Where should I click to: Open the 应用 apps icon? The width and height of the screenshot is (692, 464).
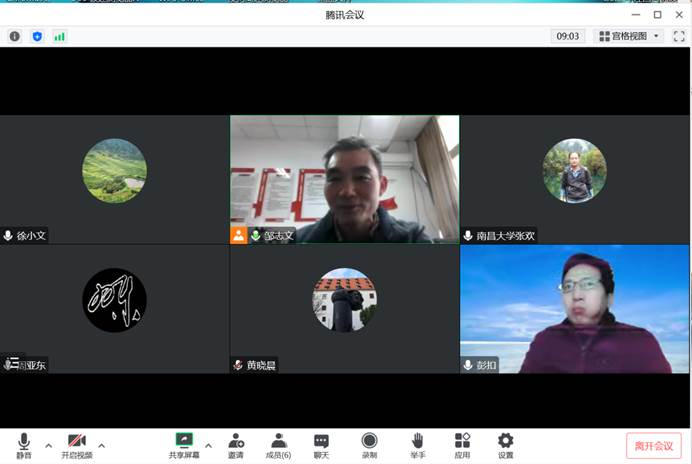(x=462, y=444)
